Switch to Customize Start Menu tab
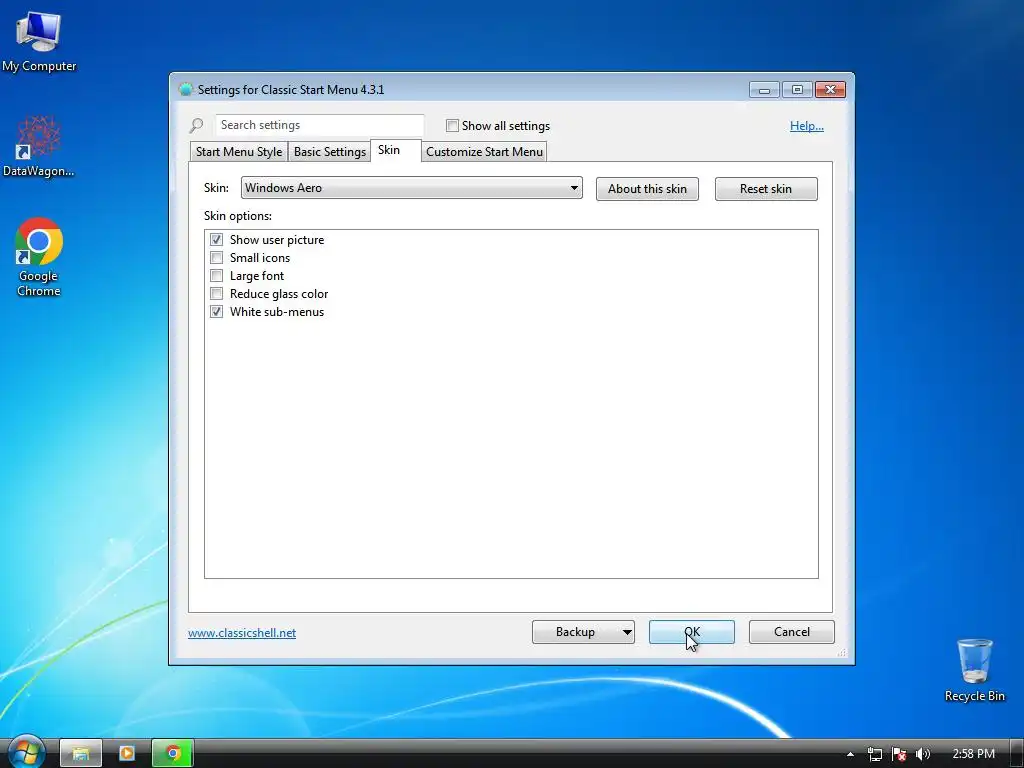The height and width of the screenshot is (768, 1024). pos(484,152)
